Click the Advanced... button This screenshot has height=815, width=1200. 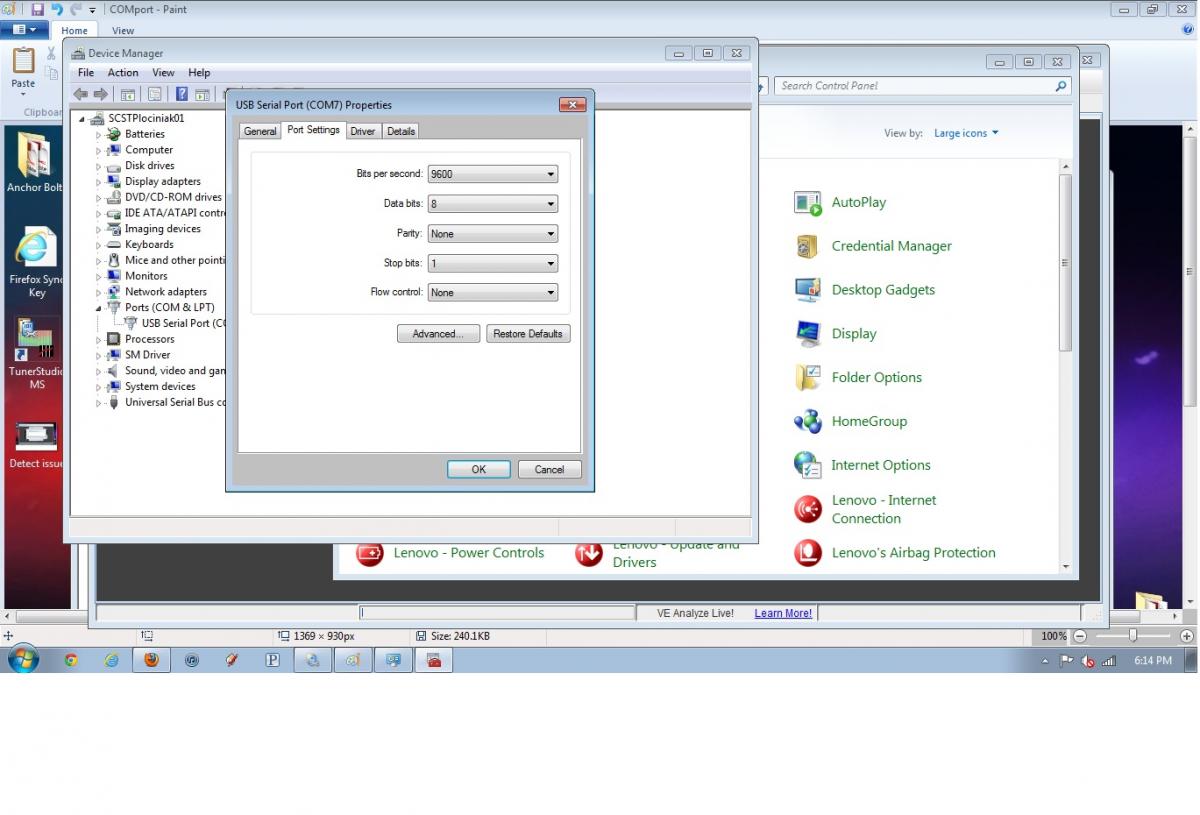(x=438, y=334)
